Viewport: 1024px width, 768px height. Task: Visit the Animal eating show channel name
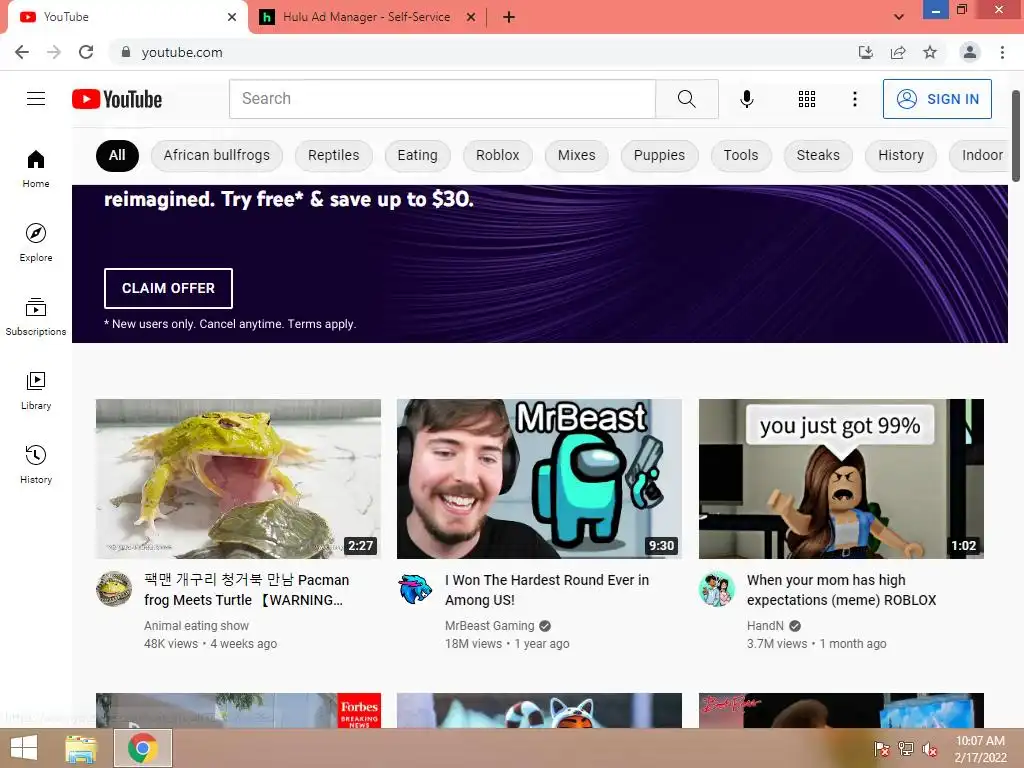(197, 626)
